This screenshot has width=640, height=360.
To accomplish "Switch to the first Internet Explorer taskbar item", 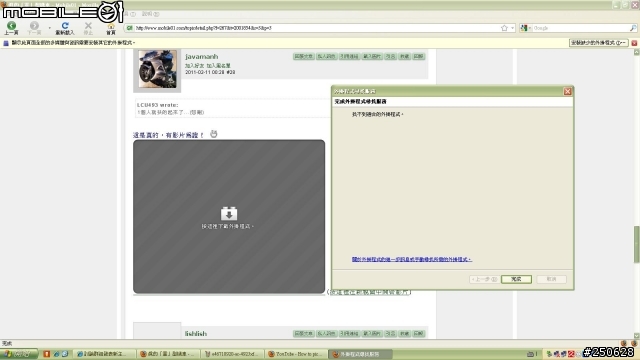I will click(105, 354).
